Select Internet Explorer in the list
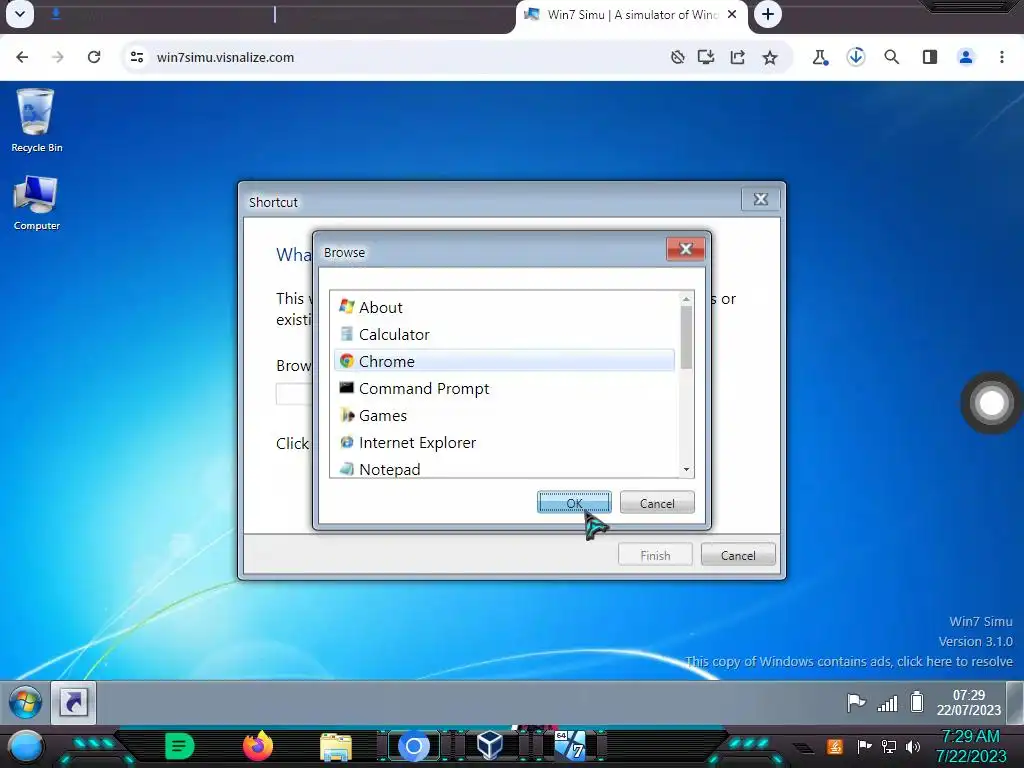Viewport: 1024px width, 768px height. tap(504, 443)
